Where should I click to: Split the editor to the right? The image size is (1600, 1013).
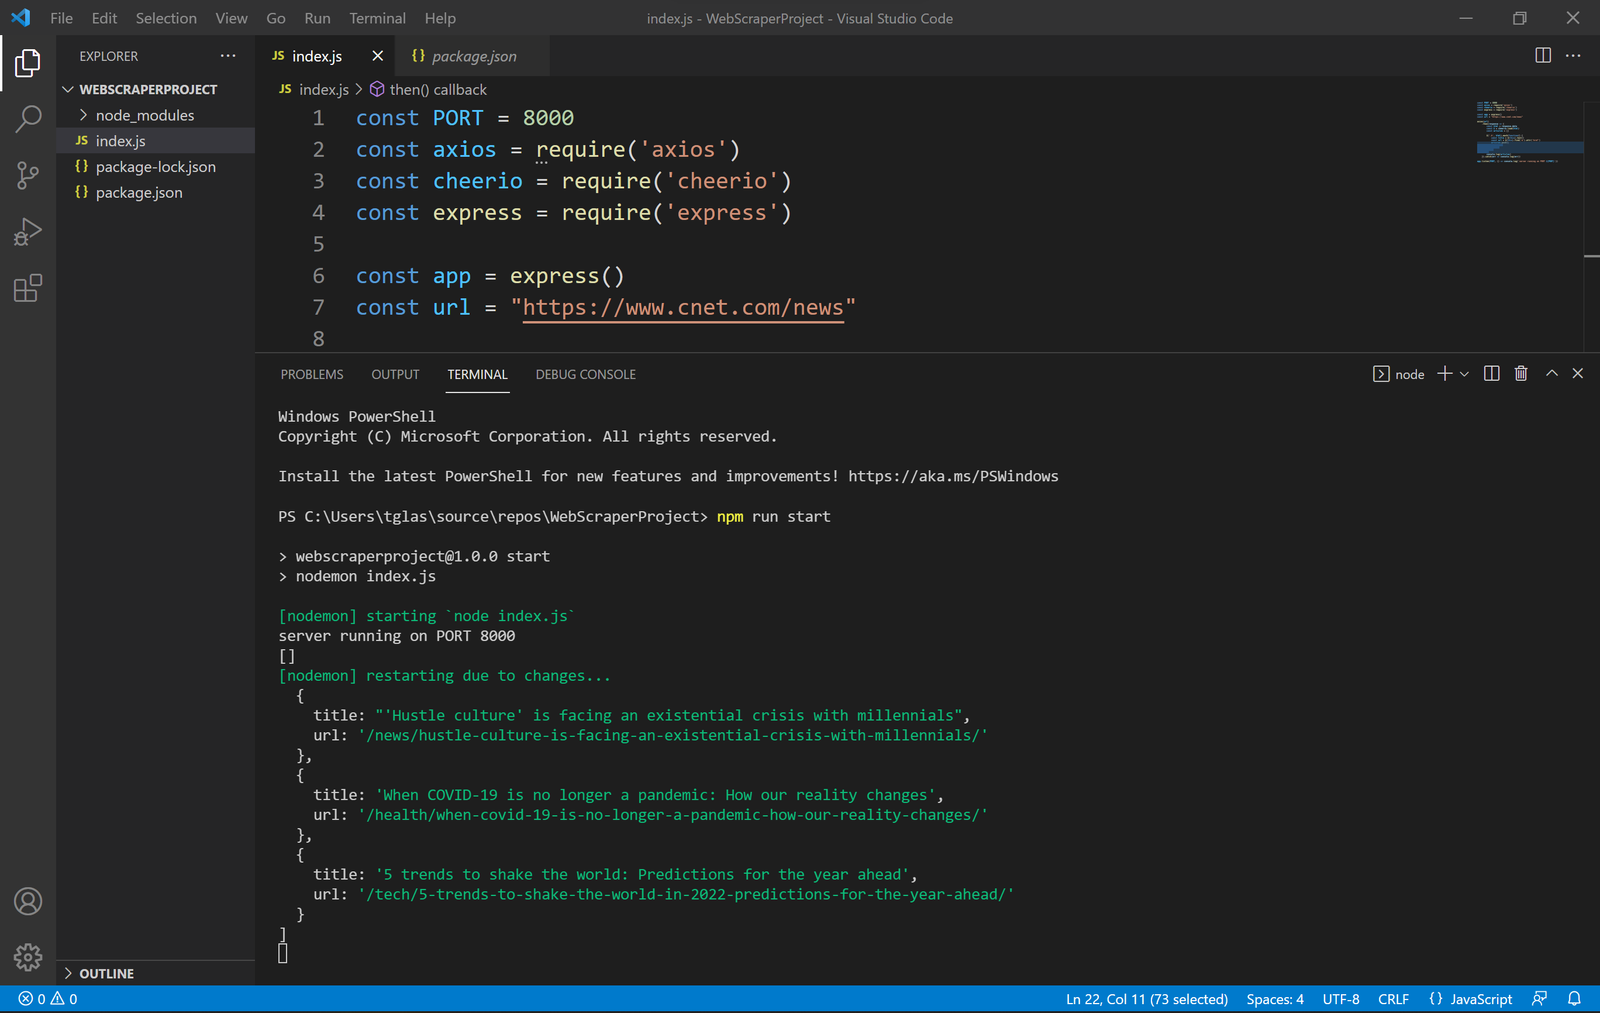point(1543,56)
